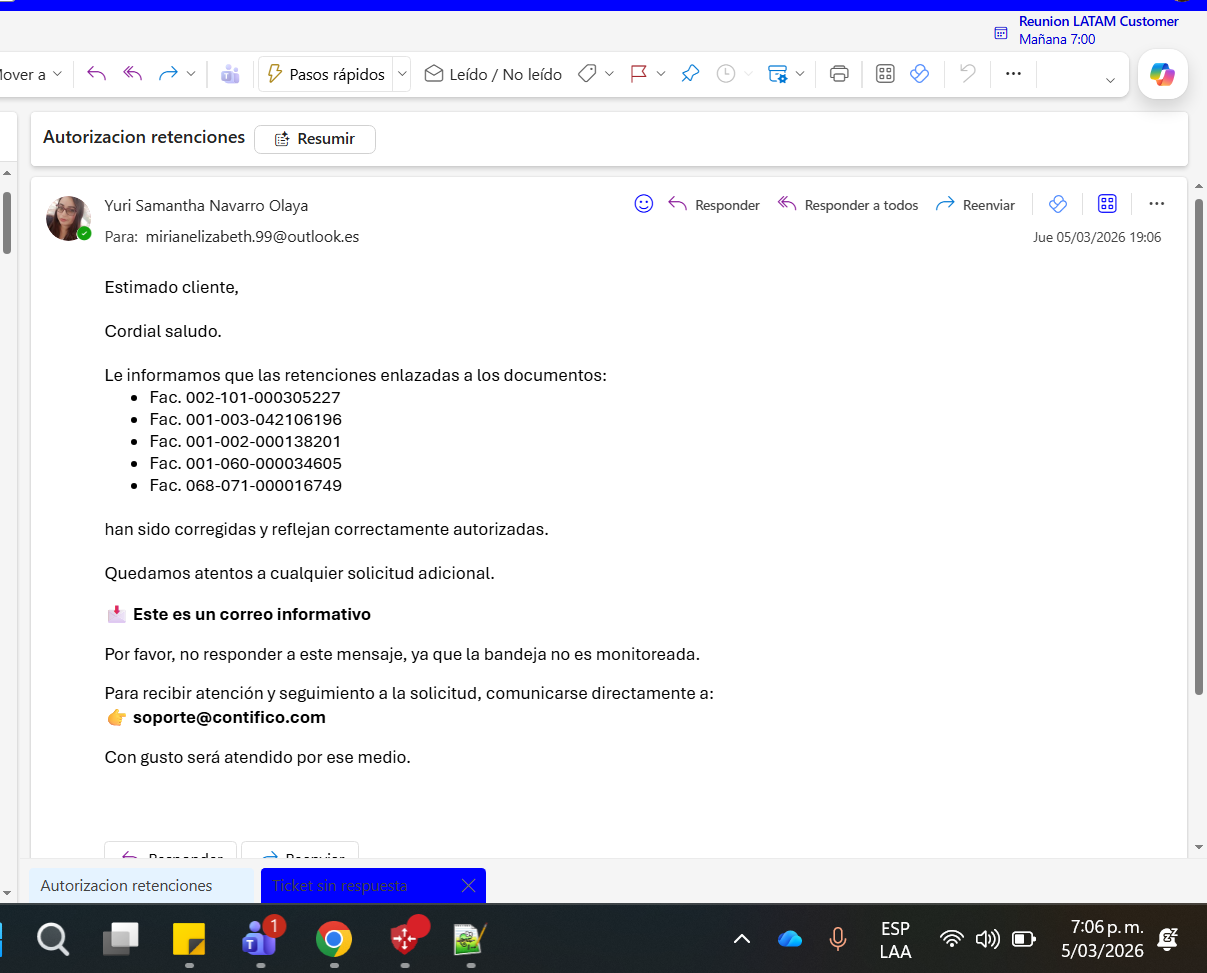Click sender name Yuri Samantha Navarro Olaya

(x=206, y=206)
